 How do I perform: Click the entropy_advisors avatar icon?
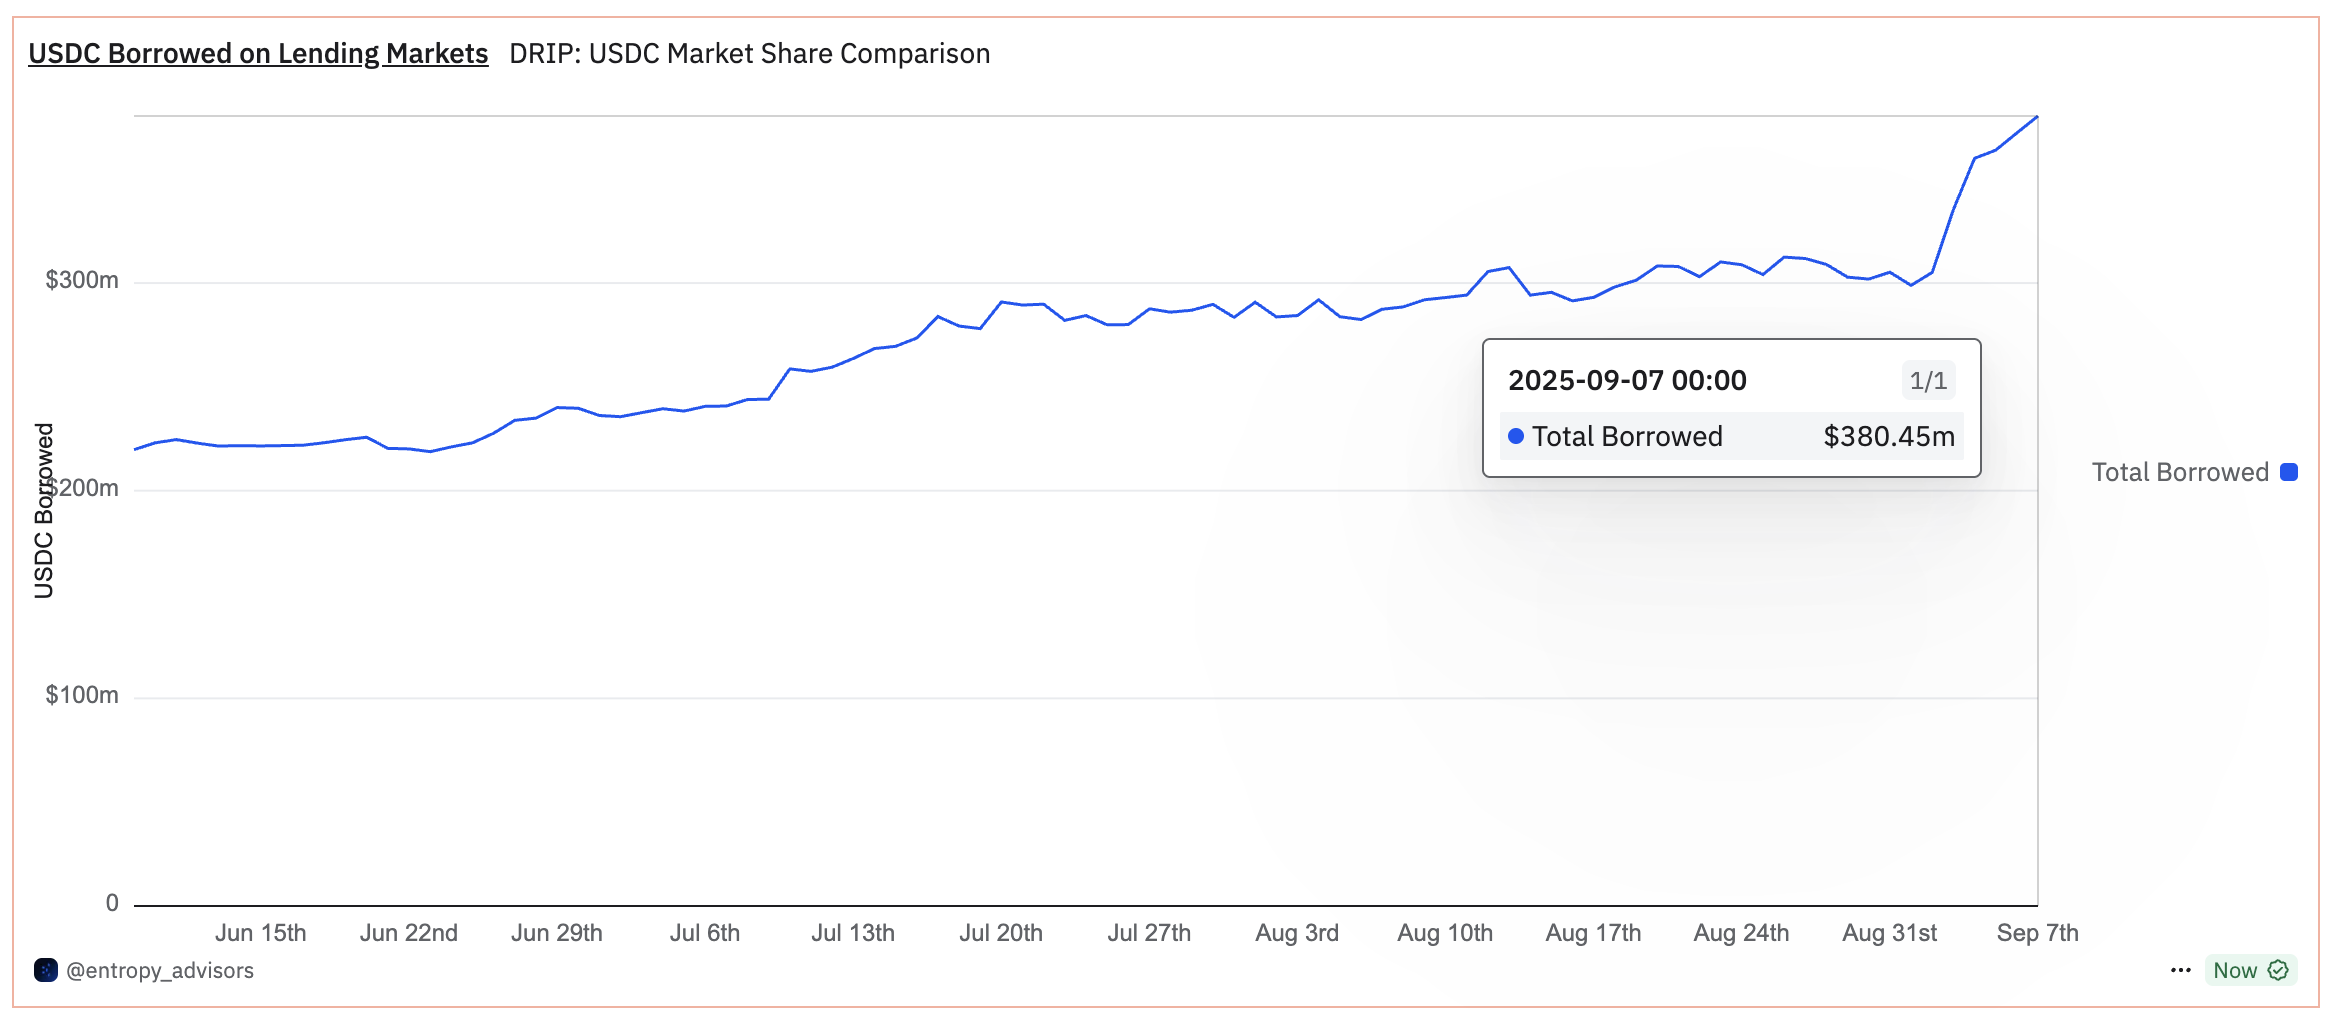click(46, 970)
